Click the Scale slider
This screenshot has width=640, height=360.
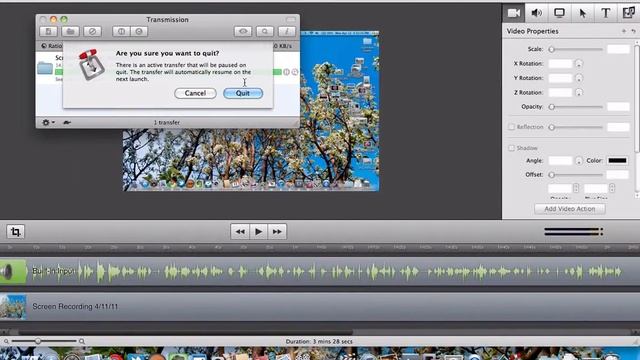click(576, 49)
